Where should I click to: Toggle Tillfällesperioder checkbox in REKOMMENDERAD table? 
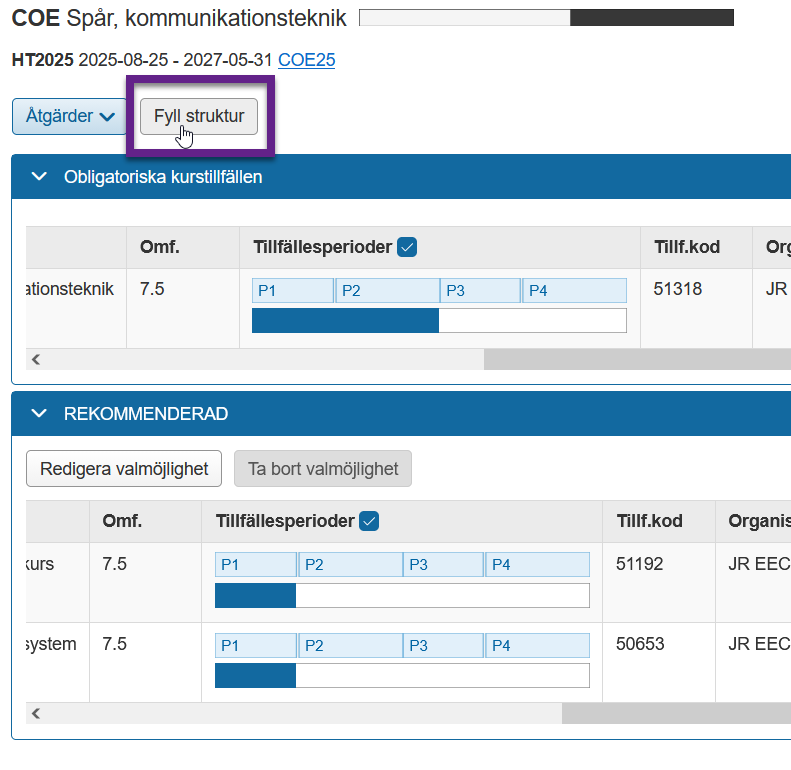(x=369, y=521)
